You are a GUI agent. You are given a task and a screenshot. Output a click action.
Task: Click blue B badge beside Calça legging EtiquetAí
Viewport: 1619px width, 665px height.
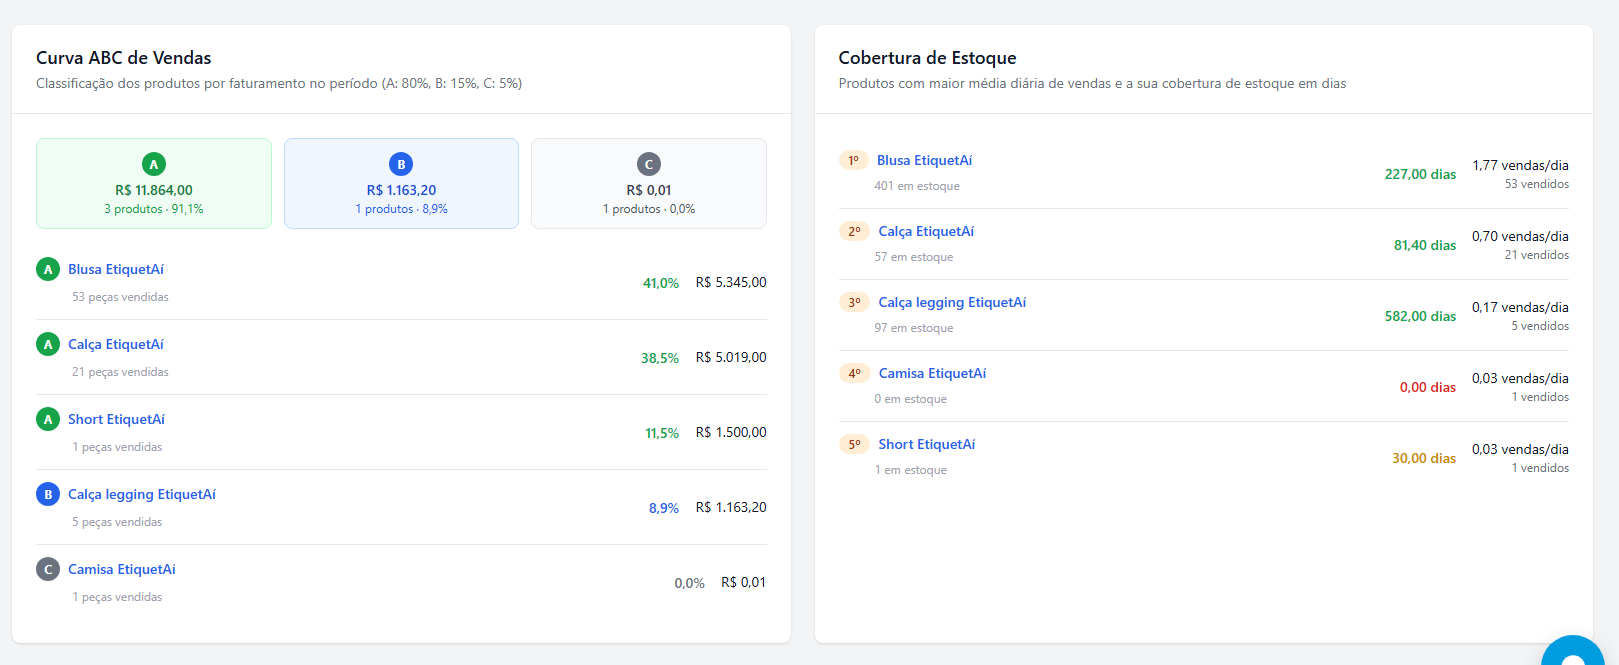point(48,494)
